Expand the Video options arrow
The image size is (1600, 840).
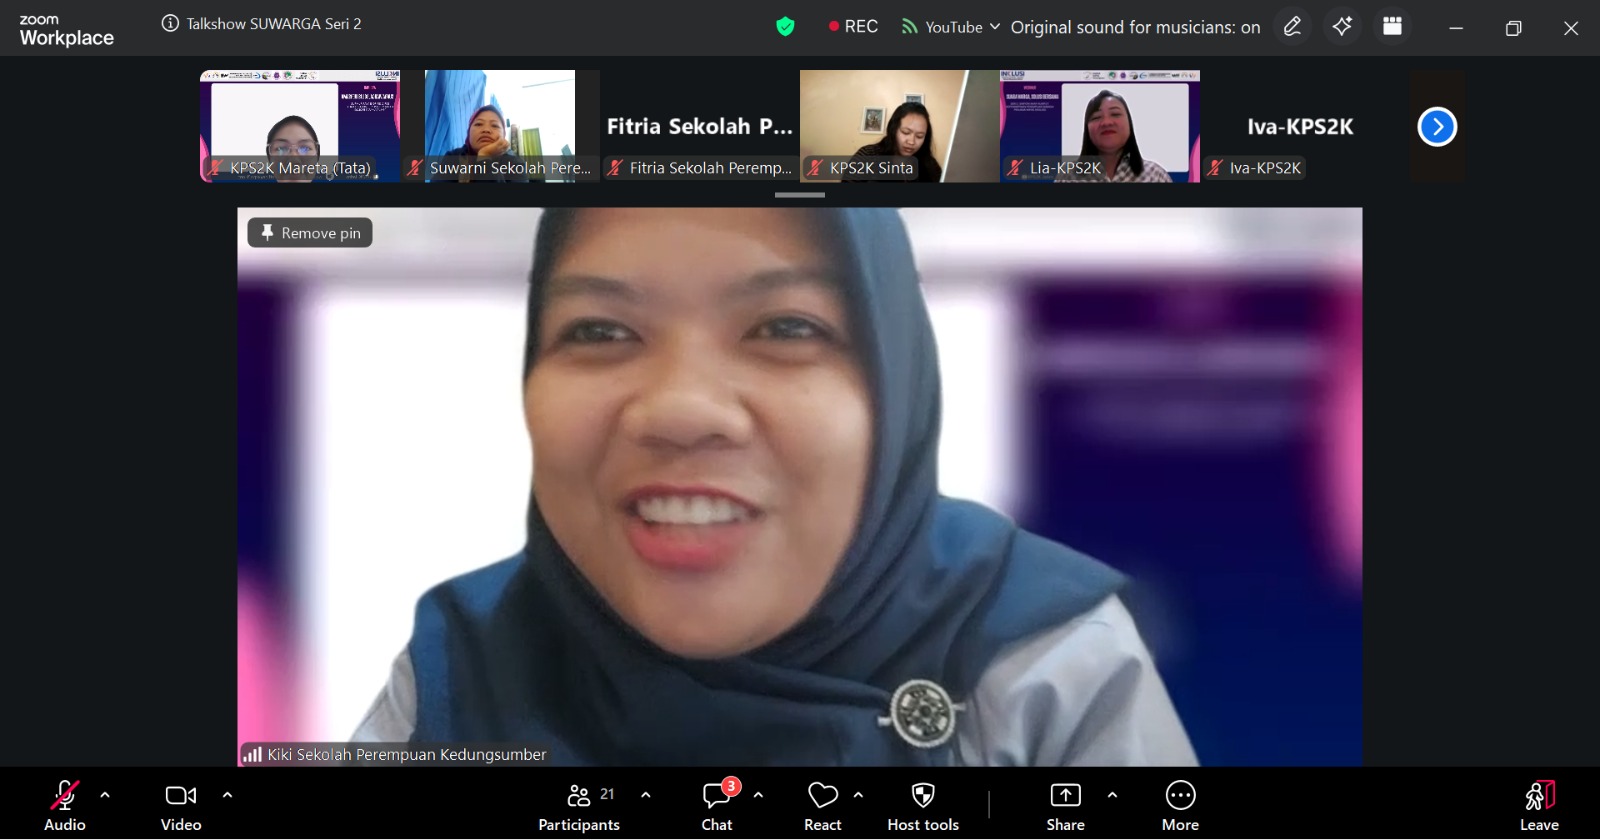pyautogui.click(x=227, y=795)
